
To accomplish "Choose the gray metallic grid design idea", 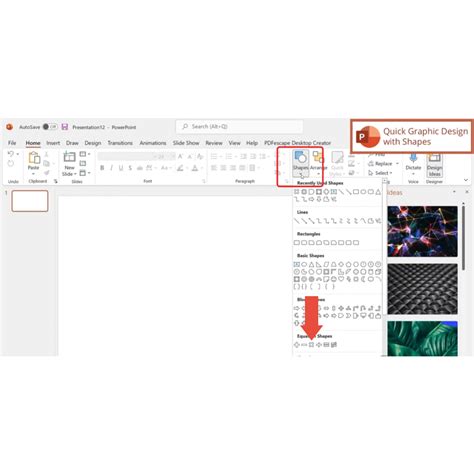I will (x=422, y=289).
